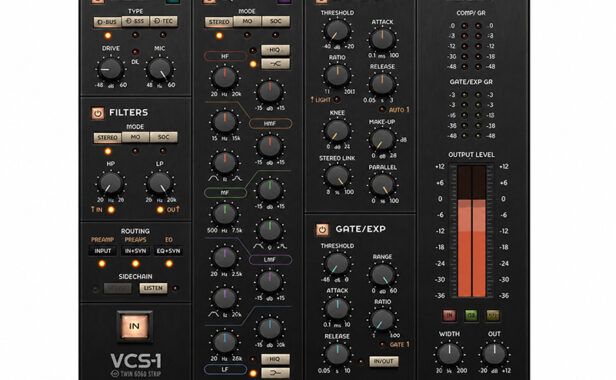Screen dimensions: 616x380
Task: Click the LP filter knob
Action: pyautogui.click(x=160, y=183)
